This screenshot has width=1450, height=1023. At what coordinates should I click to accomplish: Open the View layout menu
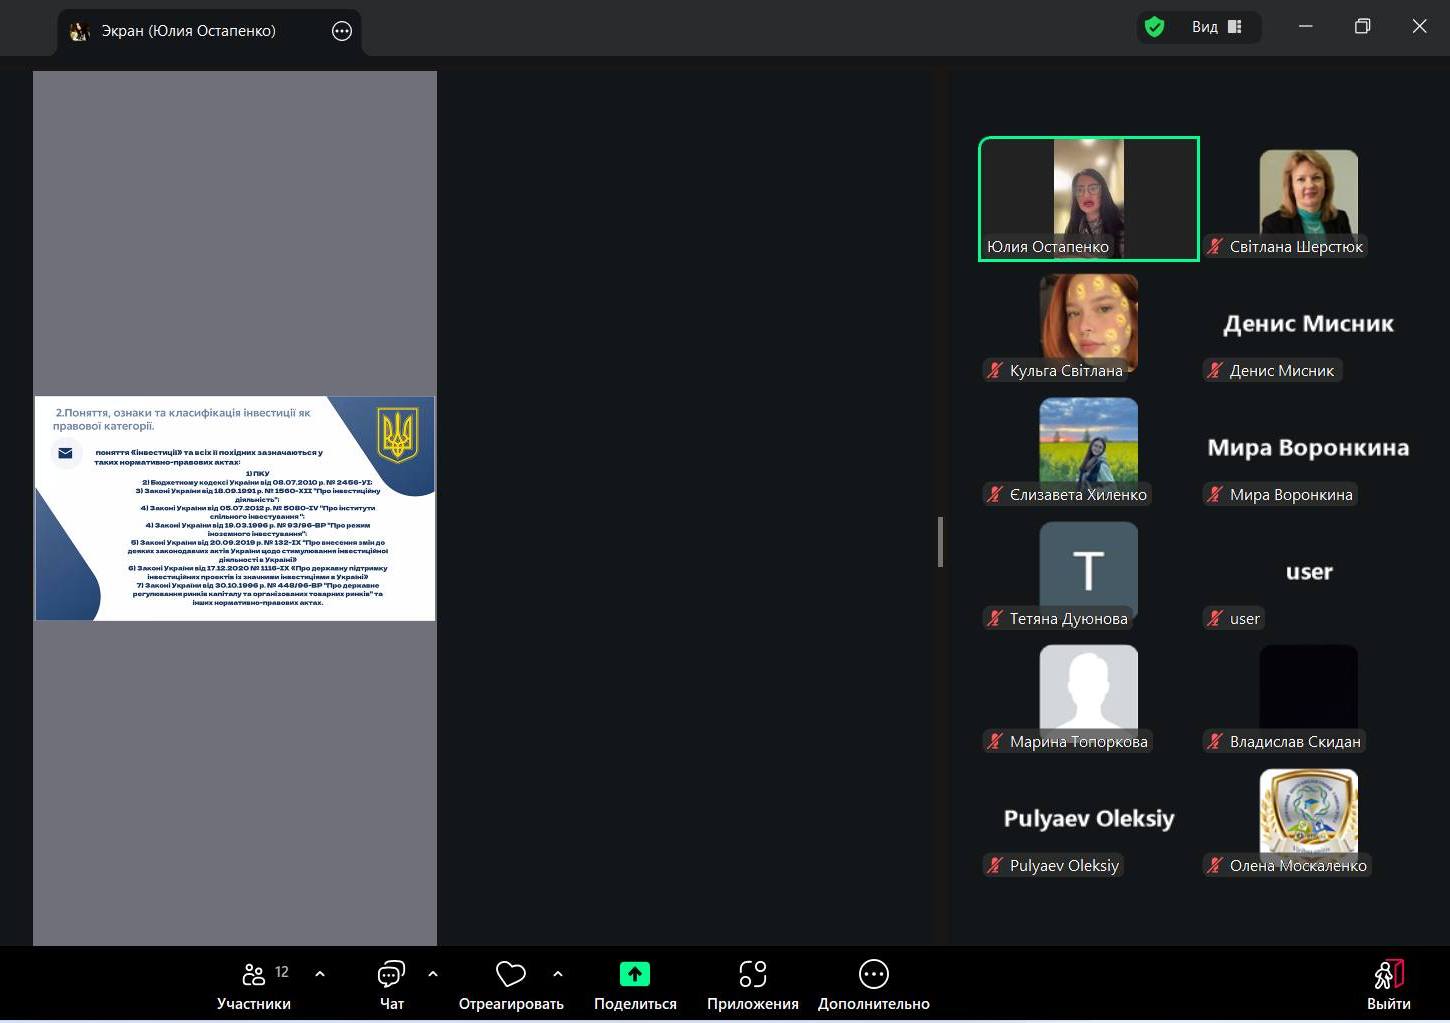[1216, 27]
